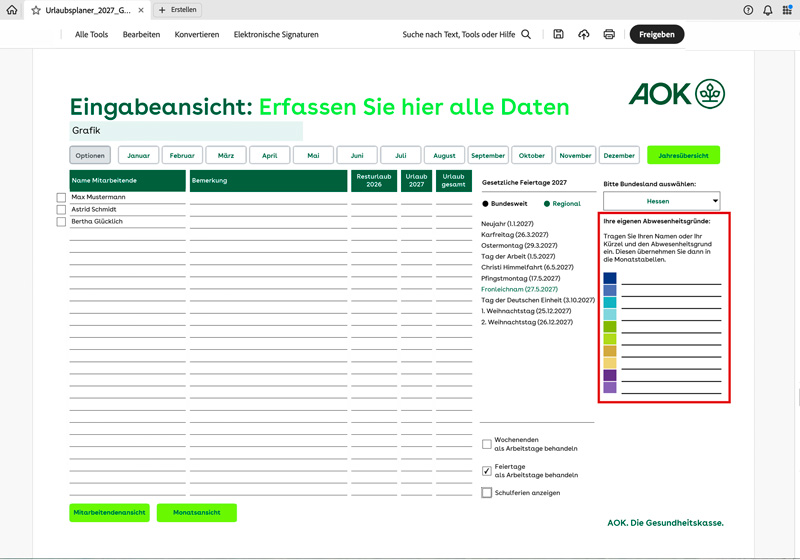Switch to the Januar month tab
The height and width of the screenshot is (560, 800).
(x=139, y=155)
